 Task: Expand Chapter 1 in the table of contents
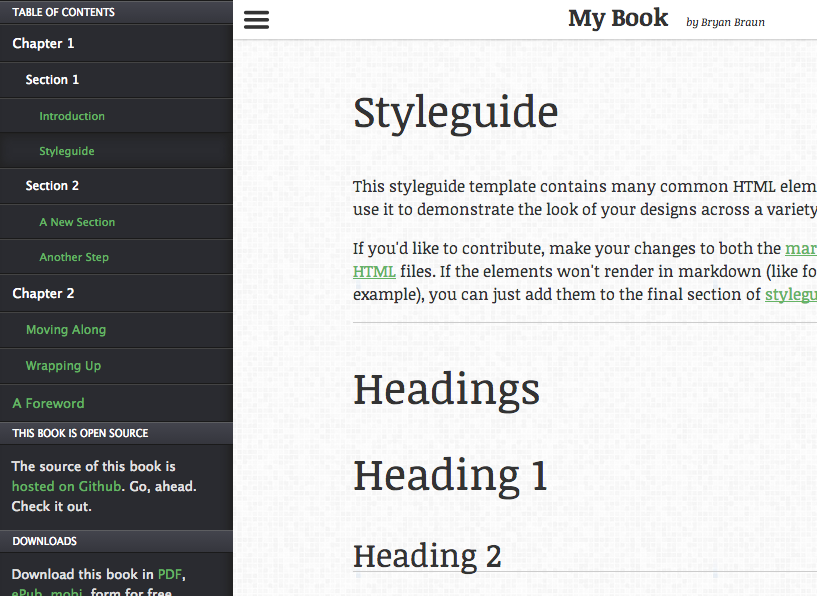[x=43, y=43]
